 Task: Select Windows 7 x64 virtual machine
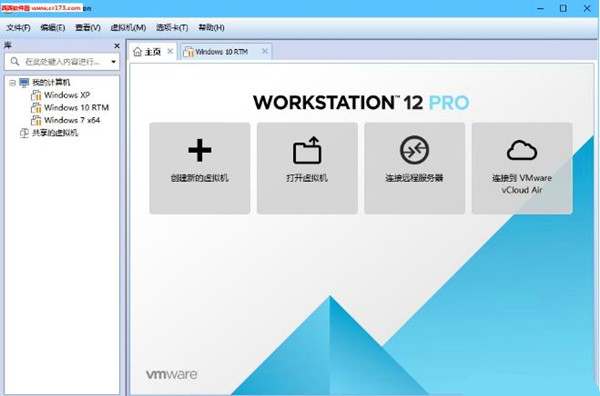pyautogui.click(x=72, y=120)
